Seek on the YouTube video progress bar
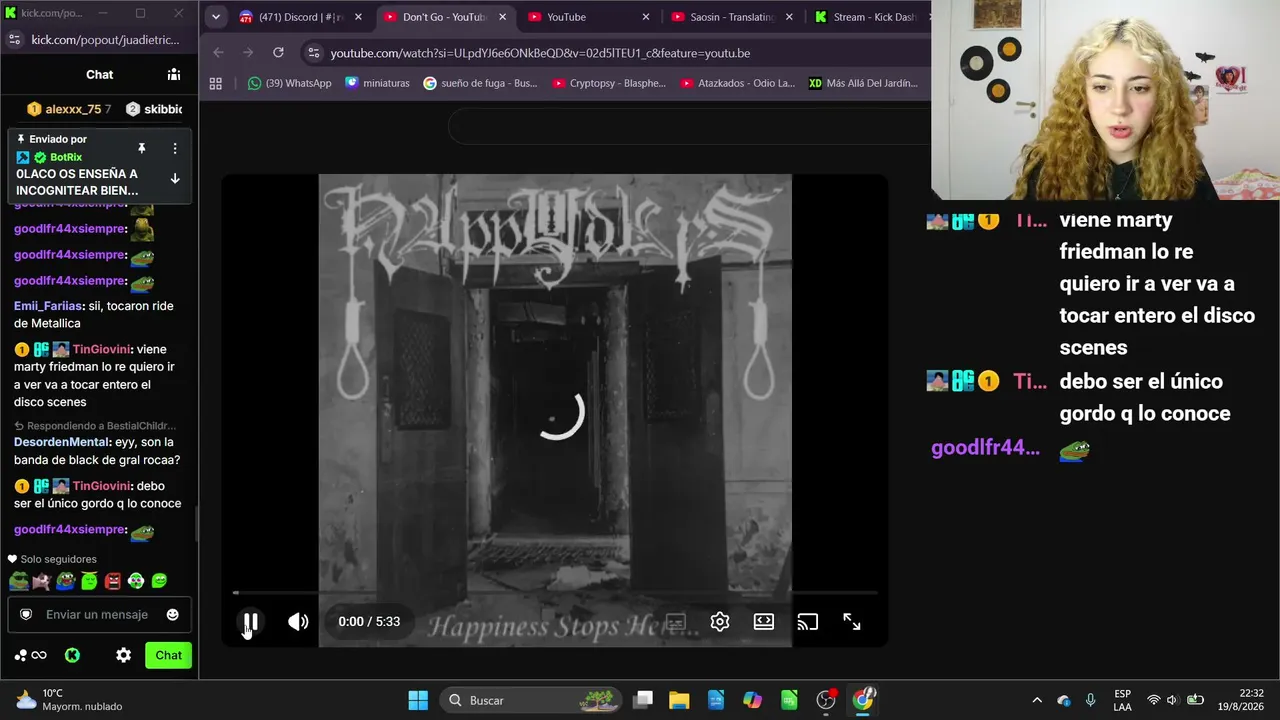The width and height of the screenshot is (1280, 720). point(555,593)
